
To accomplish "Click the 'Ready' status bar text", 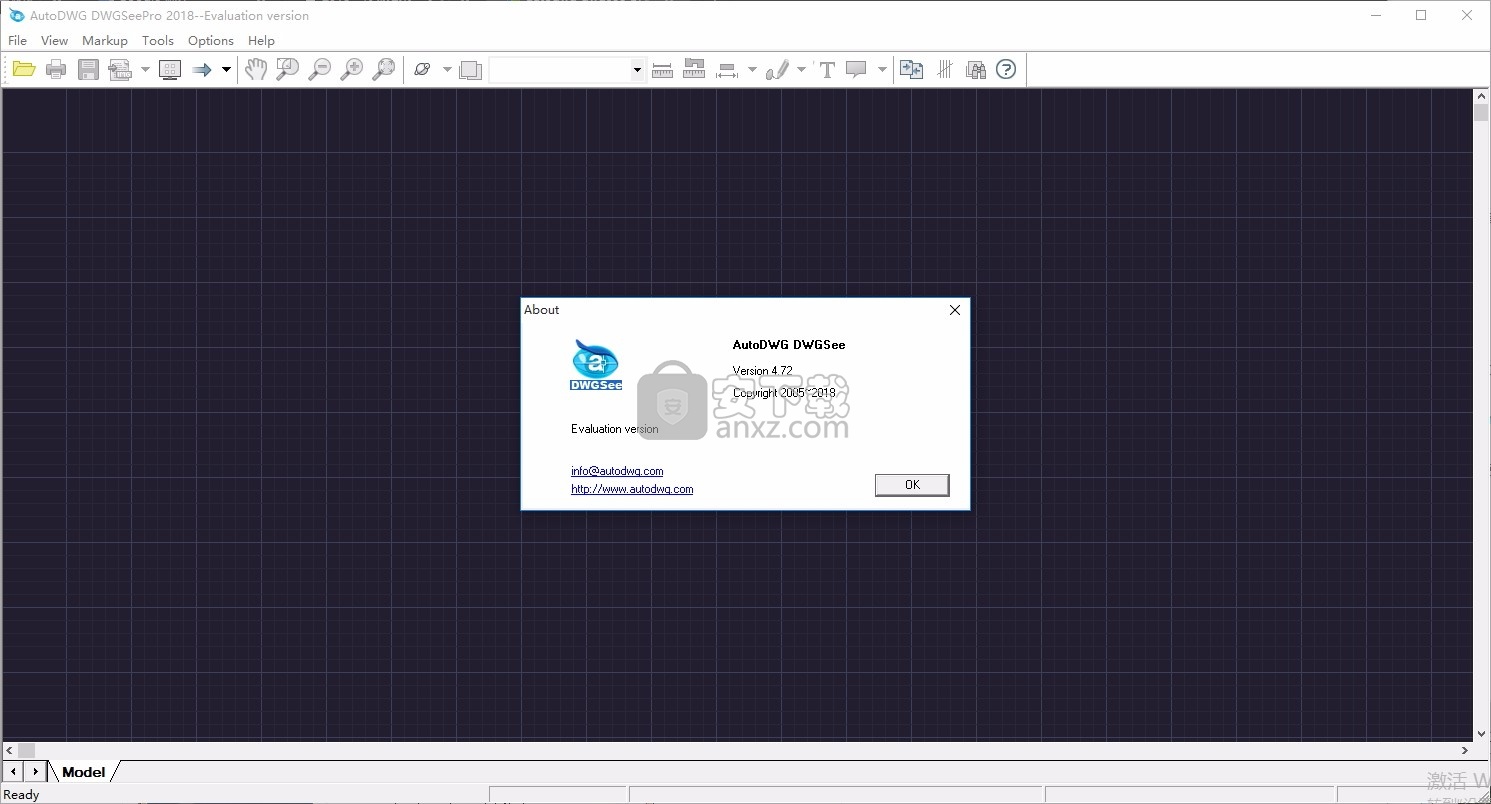I will [22, 795].
